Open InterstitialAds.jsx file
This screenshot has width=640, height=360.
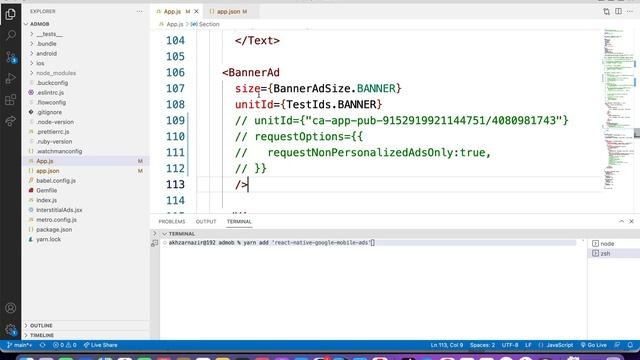point(59,210)
